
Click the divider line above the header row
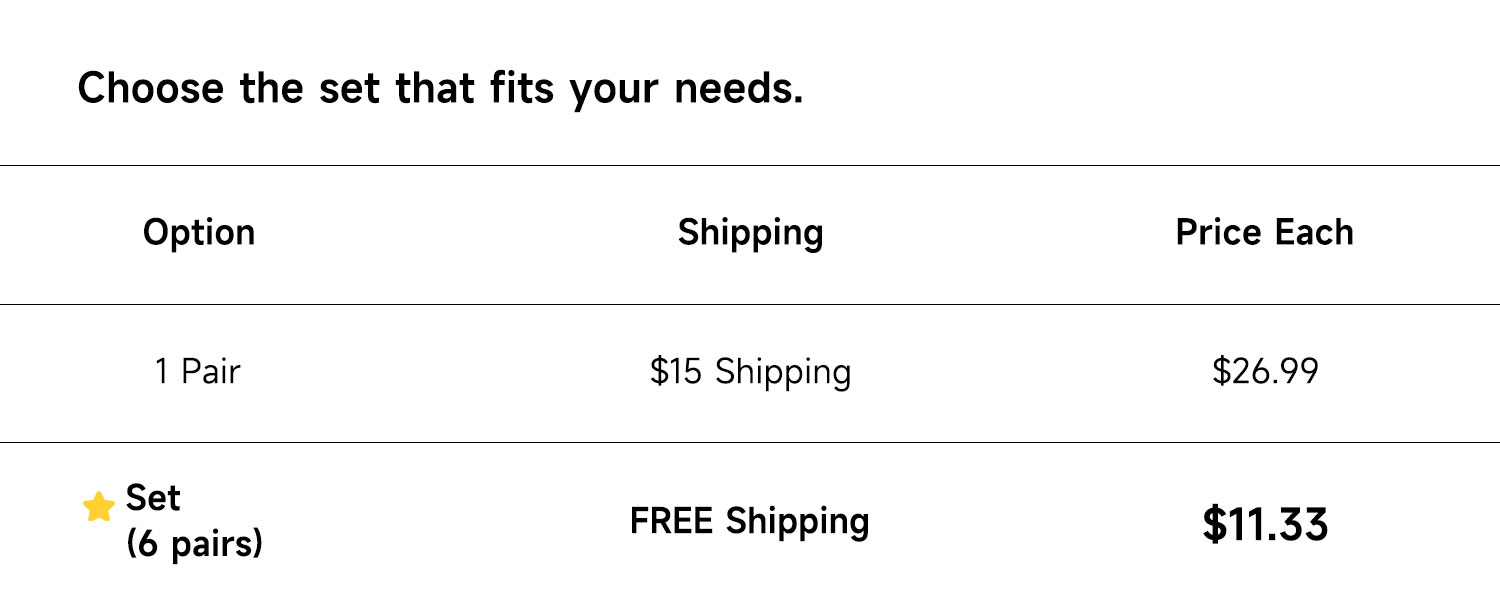(750, 165)
